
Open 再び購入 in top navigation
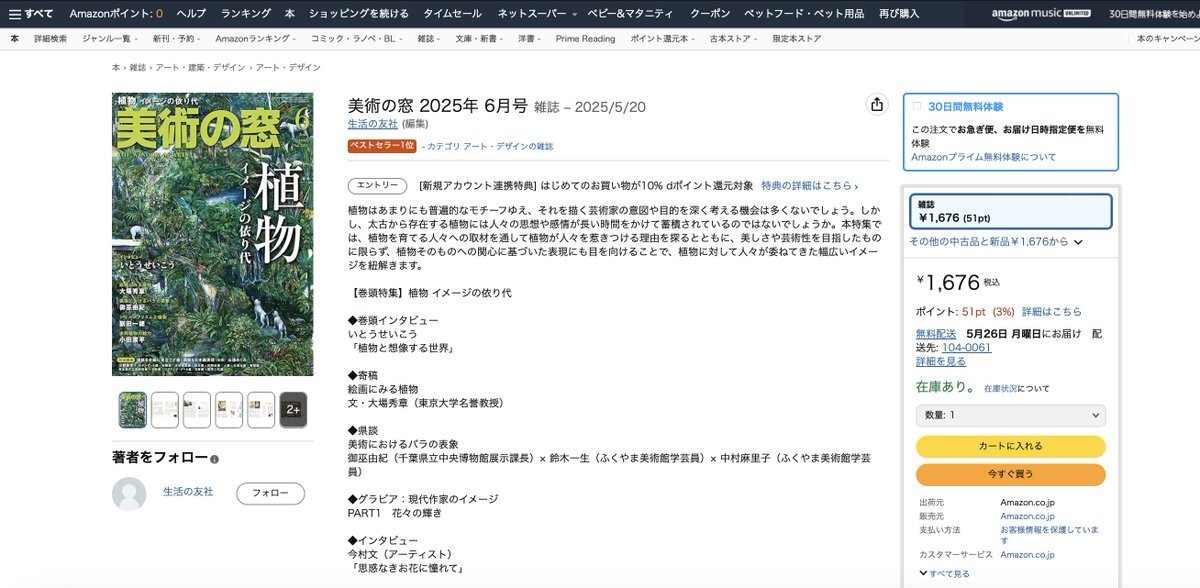coord(899,14)
